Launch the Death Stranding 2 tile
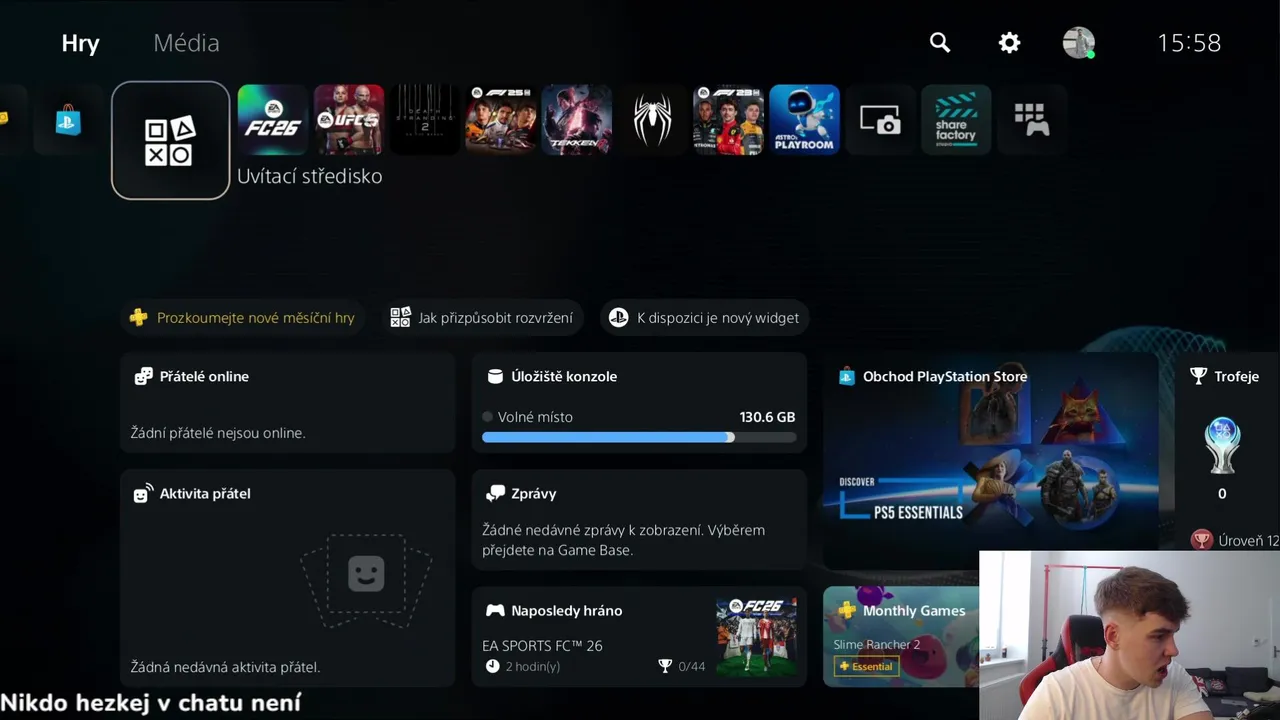Viewport: 1280px width, 720px height. point(425,120)
